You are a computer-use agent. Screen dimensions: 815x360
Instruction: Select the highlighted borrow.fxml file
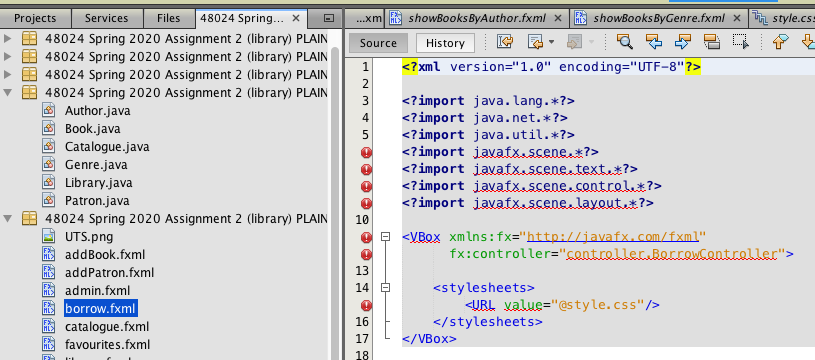(x=101, y=309)
